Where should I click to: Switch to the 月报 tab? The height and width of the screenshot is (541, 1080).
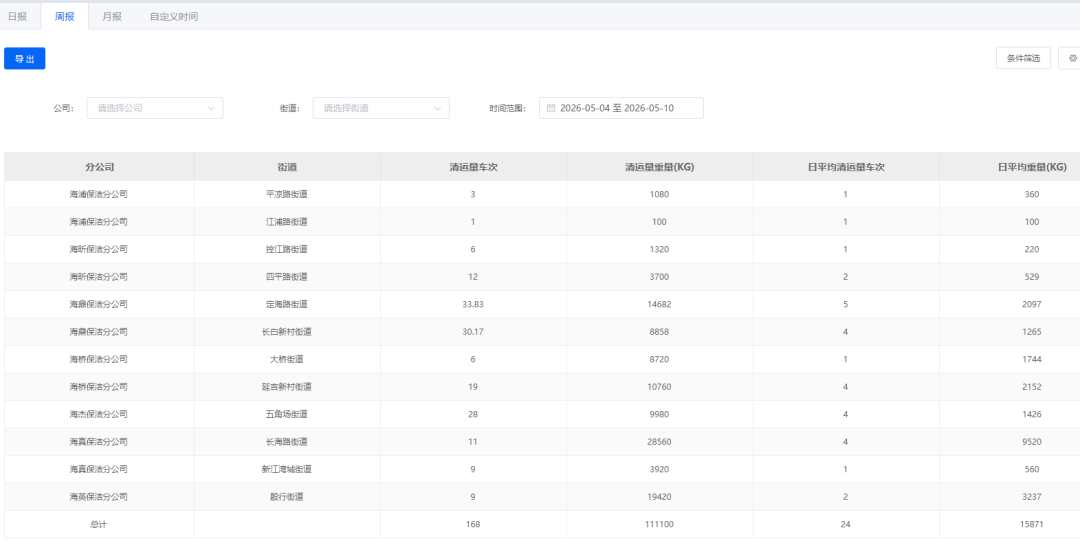112,17
